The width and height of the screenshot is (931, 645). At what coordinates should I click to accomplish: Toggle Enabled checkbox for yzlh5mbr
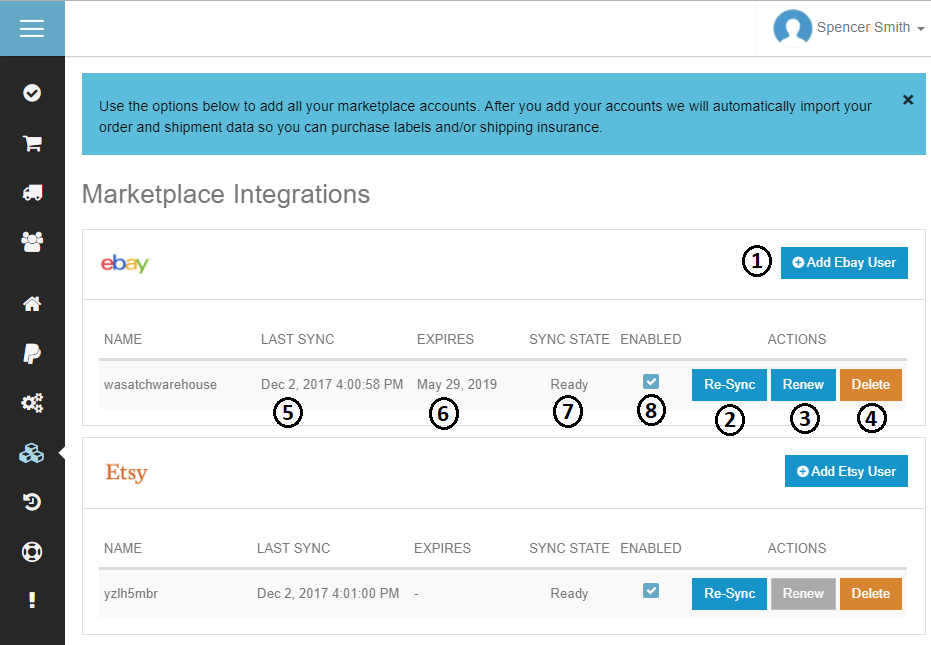(x=651, y=590)
